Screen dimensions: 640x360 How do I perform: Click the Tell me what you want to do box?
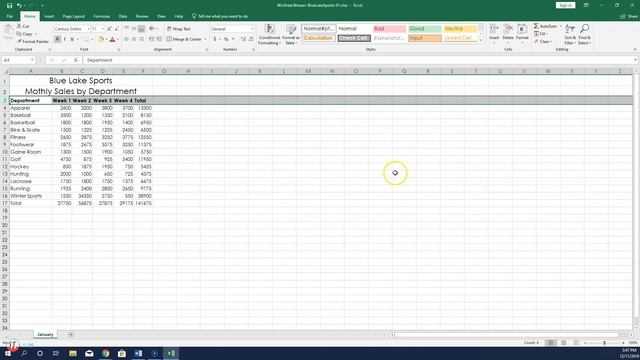click(x=220, y=16)
